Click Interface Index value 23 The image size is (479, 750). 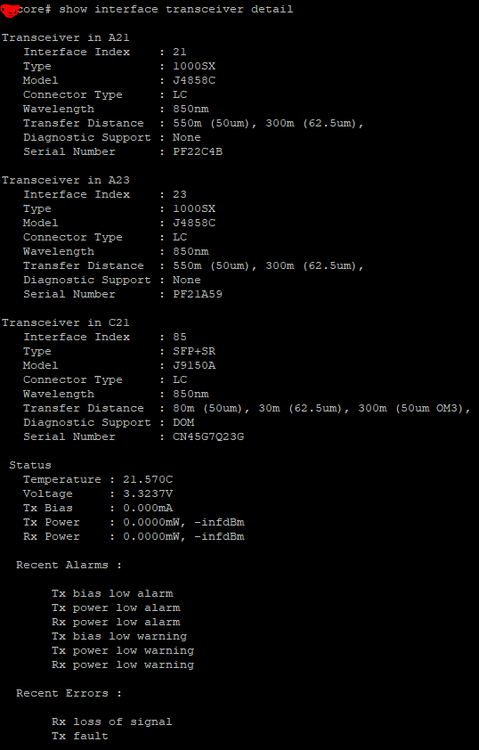pos(180,195)
